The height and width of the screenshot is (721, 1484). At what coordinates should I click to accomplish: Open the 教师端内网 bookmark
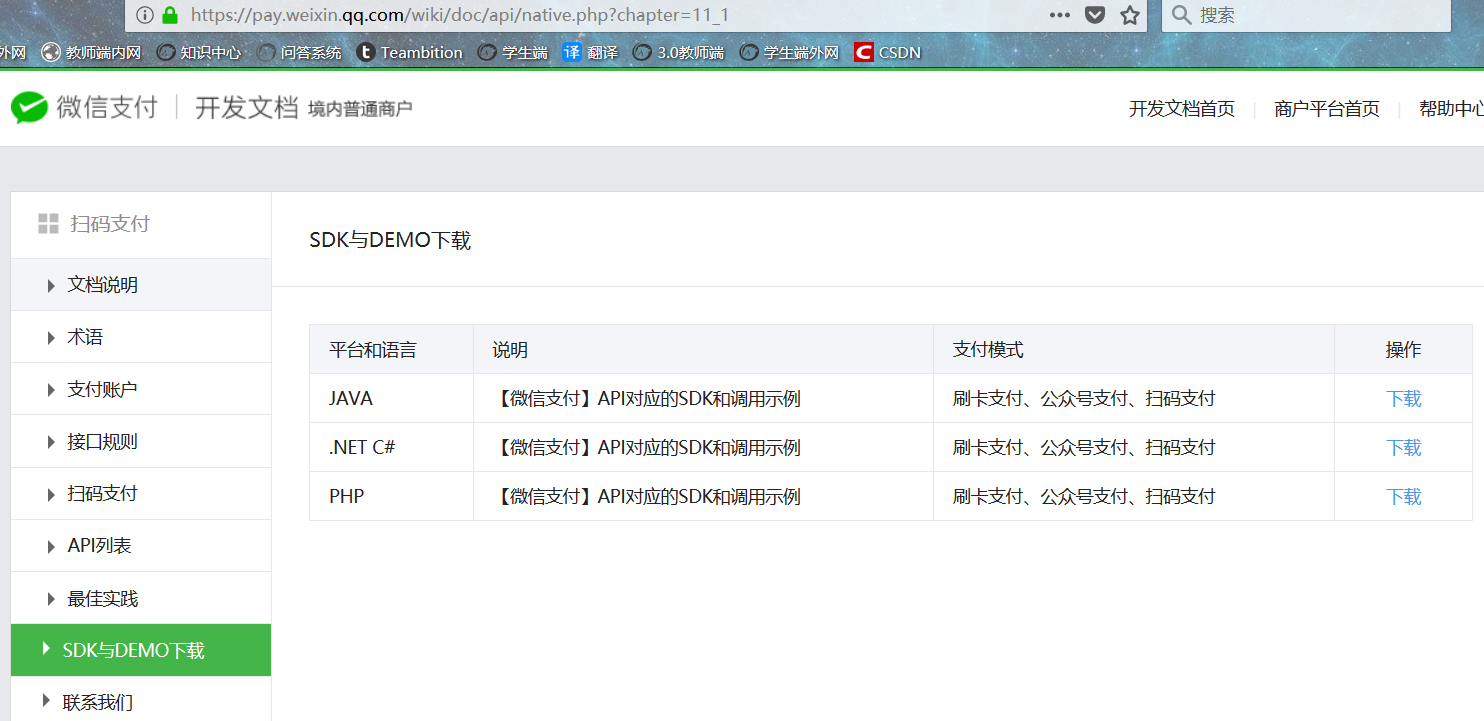click(x=92, y=52)
